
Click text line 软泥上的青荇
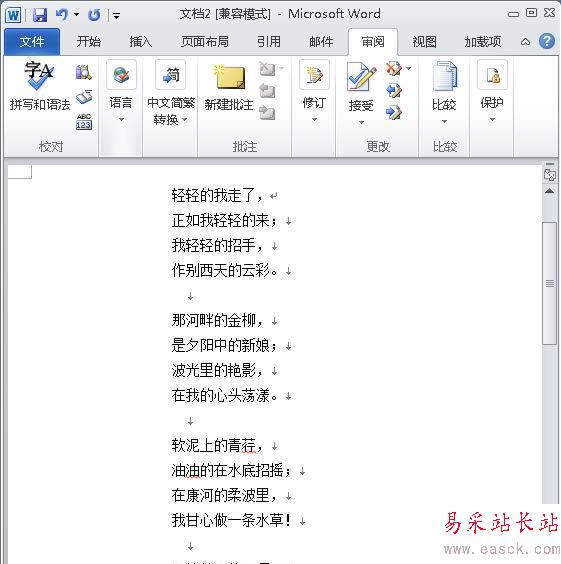[x=217, y=445]
